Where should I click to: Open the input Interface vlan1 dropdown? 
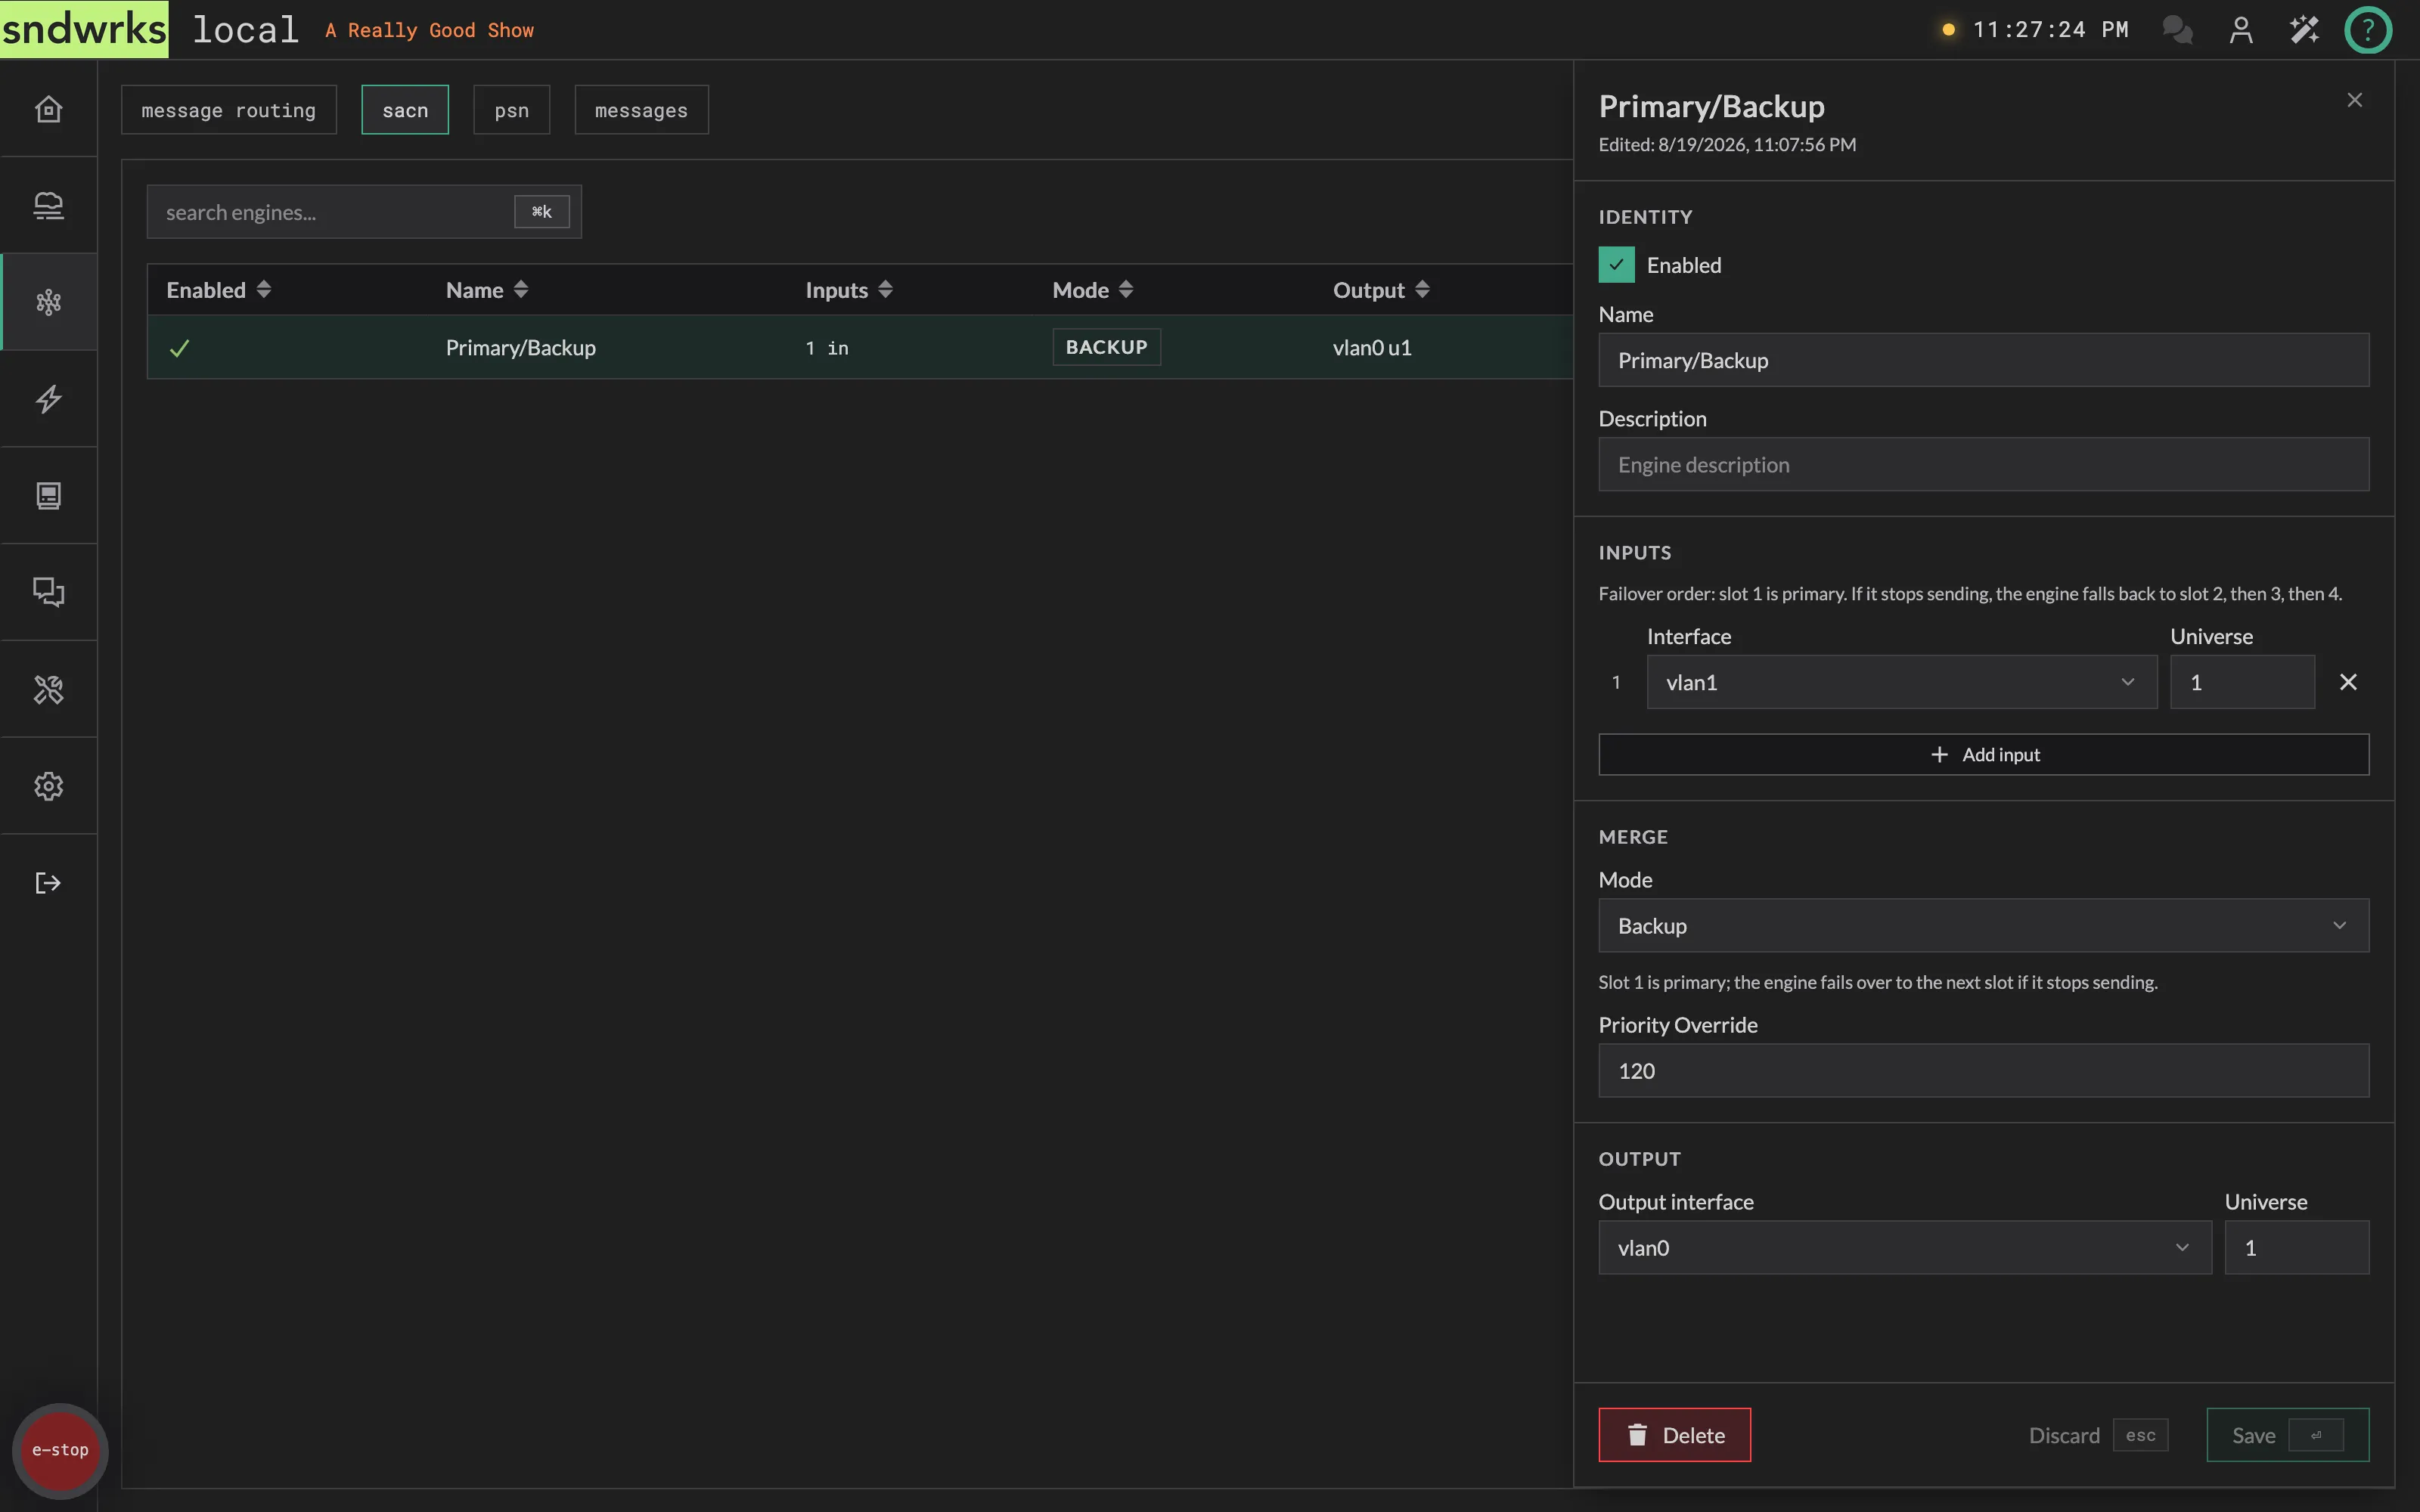[1901, 682]
